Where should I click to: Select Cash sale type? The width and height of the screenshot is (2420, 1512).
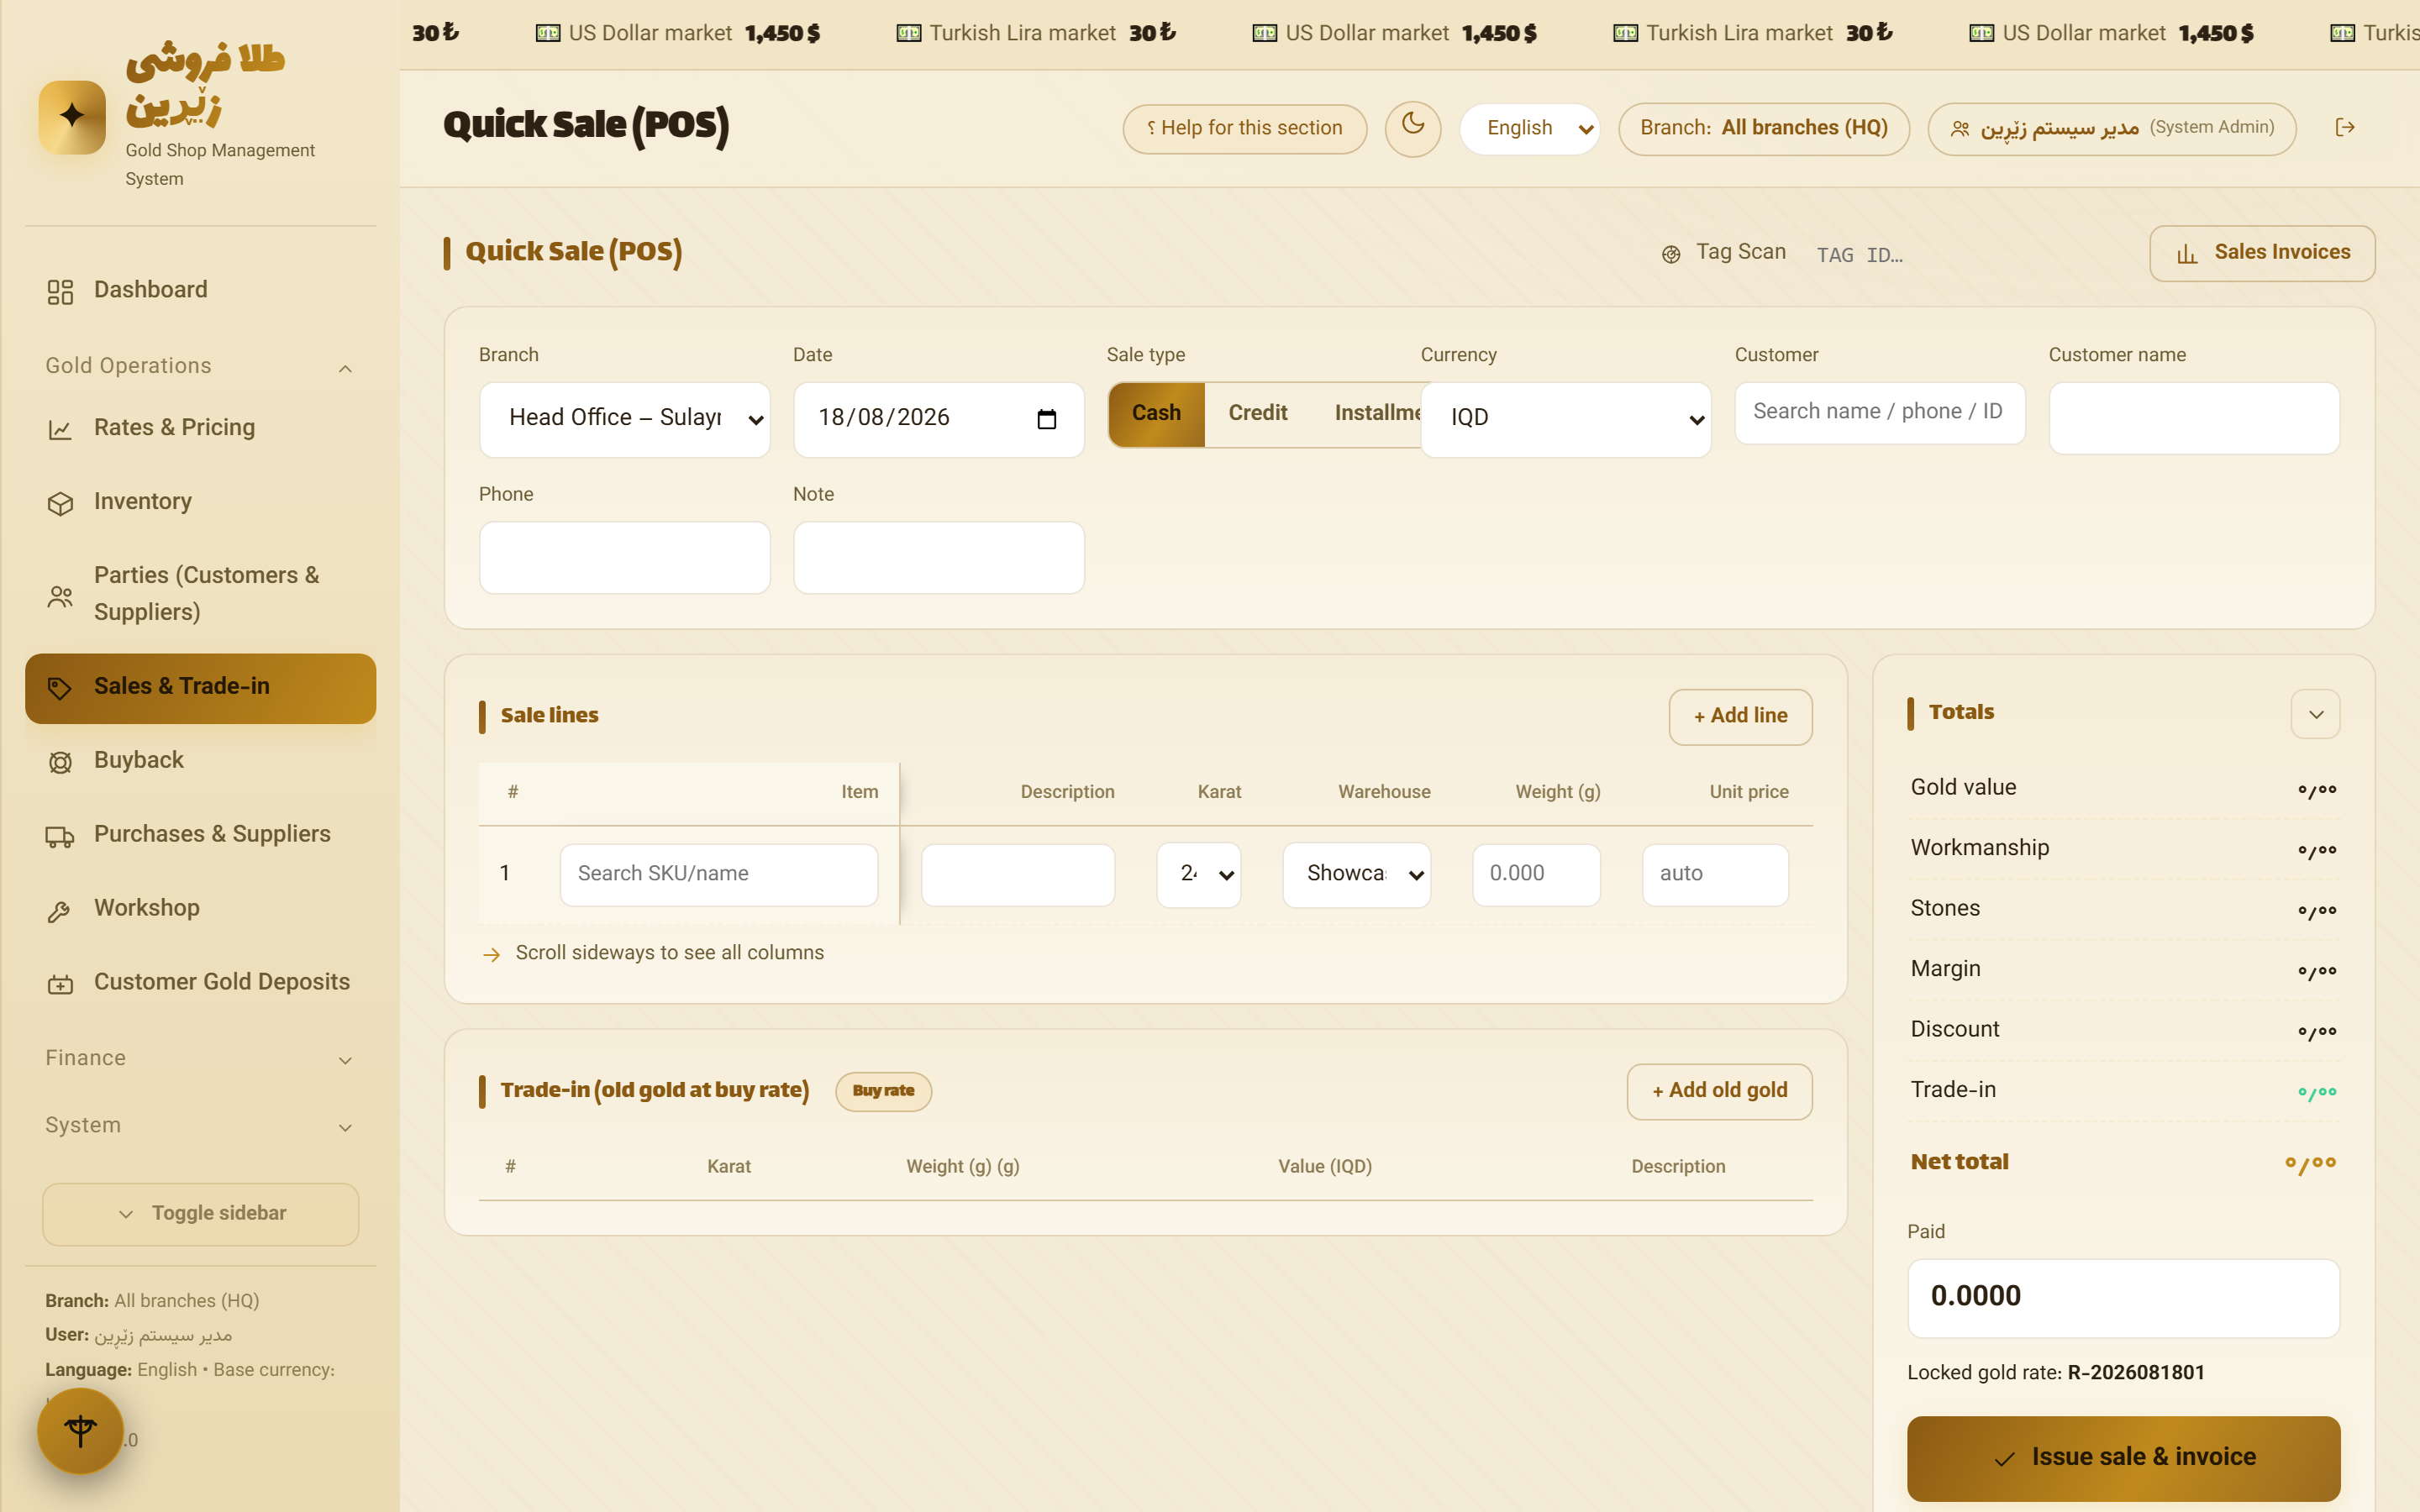(1156, 414)
